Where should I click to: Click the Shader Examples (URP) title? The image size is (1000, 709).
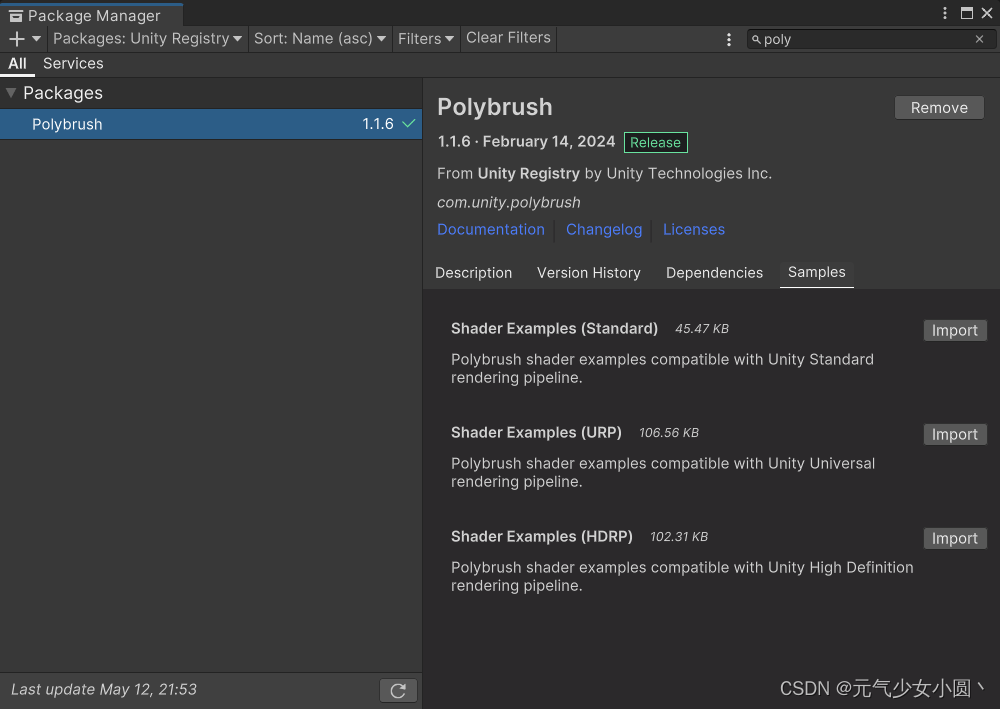click(x=536, y=433)
